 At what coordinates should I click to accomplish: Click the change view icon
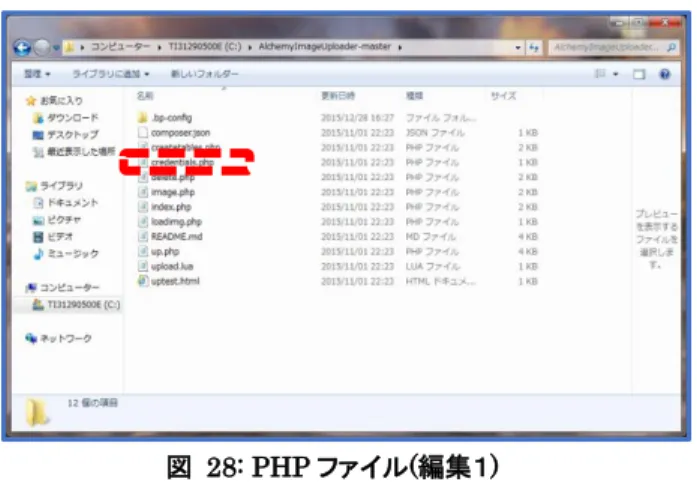pos(600,74)
